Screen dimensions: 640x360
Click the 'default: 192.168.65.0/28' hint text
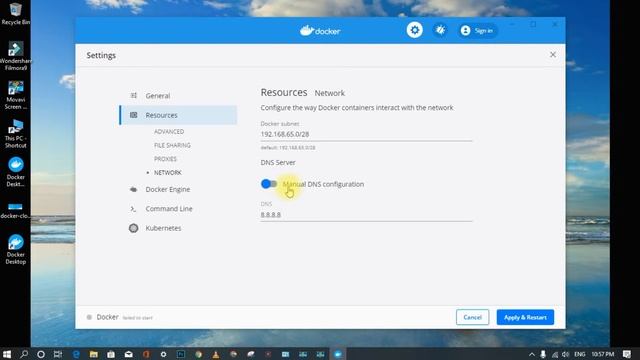coord(288,148)
